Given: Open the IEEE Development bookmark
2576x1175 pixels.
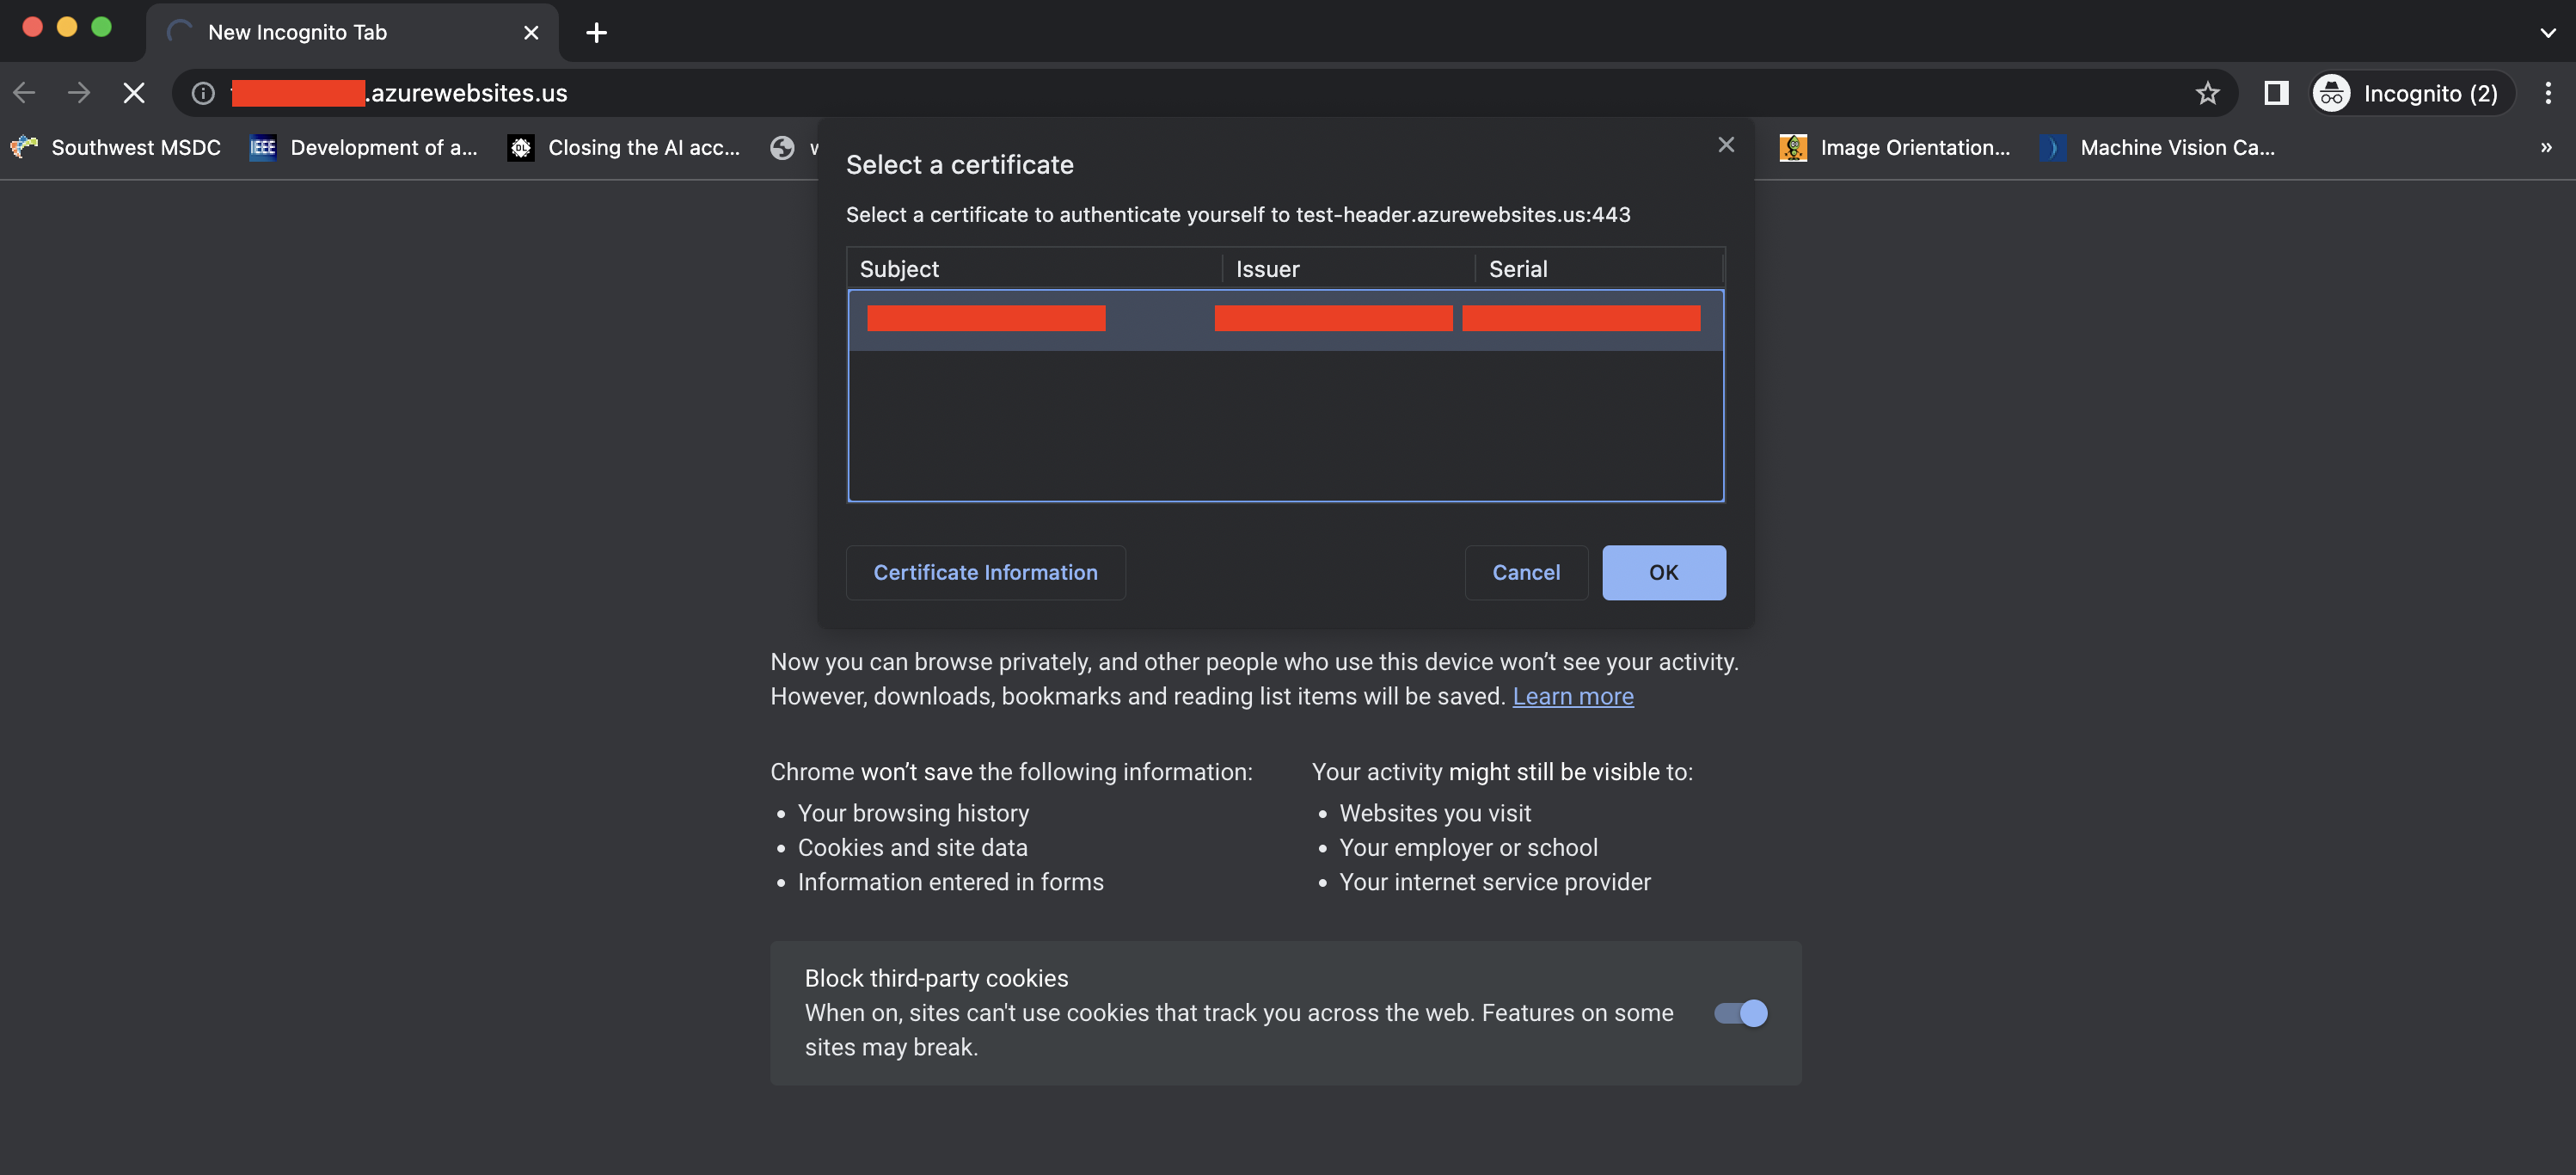Looking at the screenshot, I should (x=363, y=147).
